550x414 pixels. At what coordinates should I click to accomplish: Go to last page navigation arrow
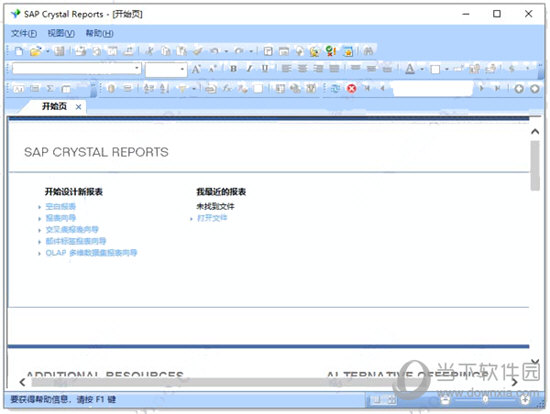coord(497,88)
